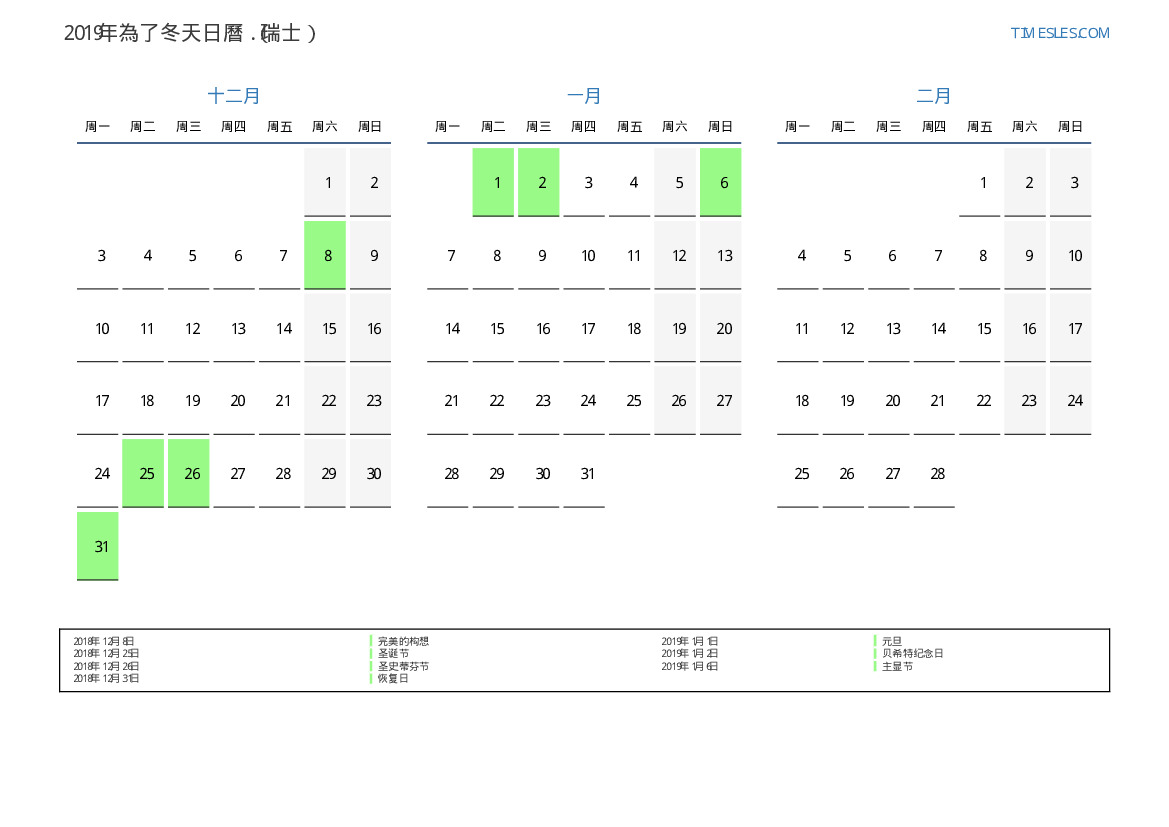Image resolution: width=1169 pixels, height=827 pixels.
Task: Click green December 25 Christmas cell
Action: [143, 473]
